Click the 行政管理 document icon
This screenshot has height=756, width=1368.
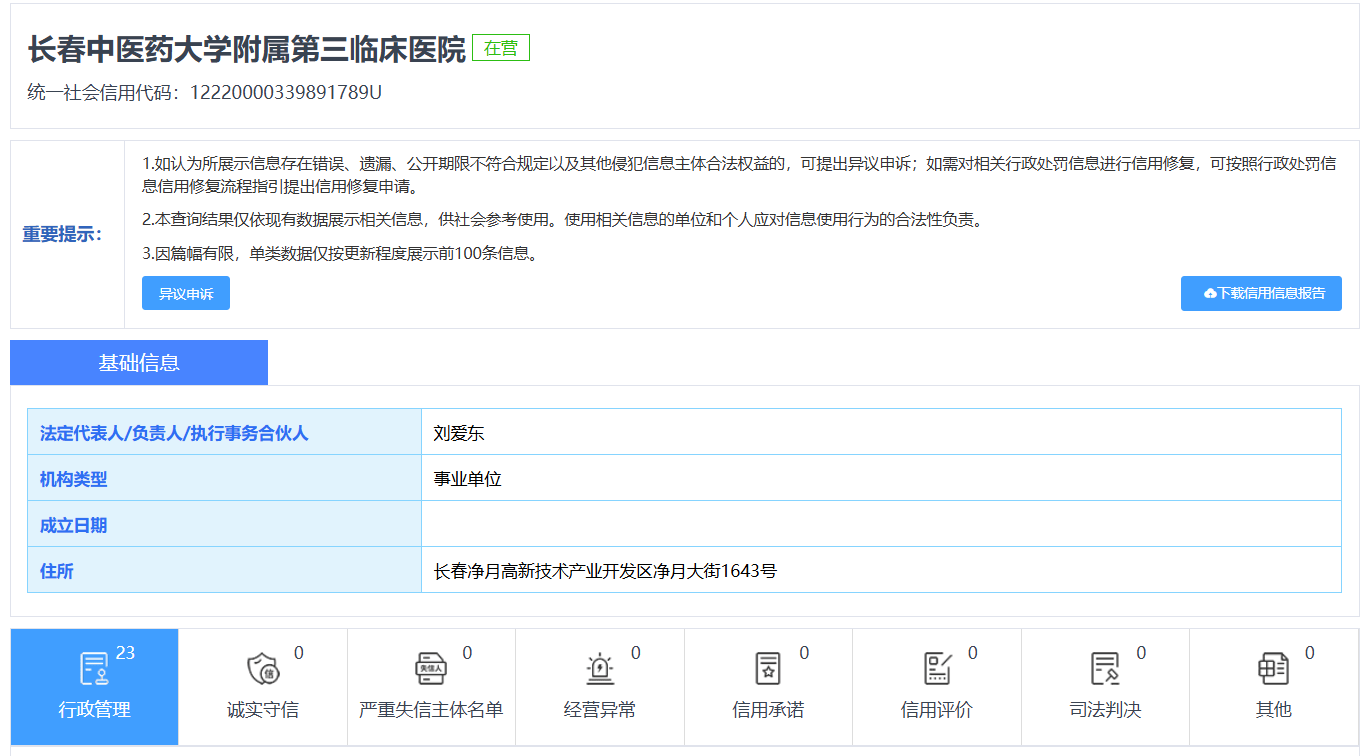(94, 668)
